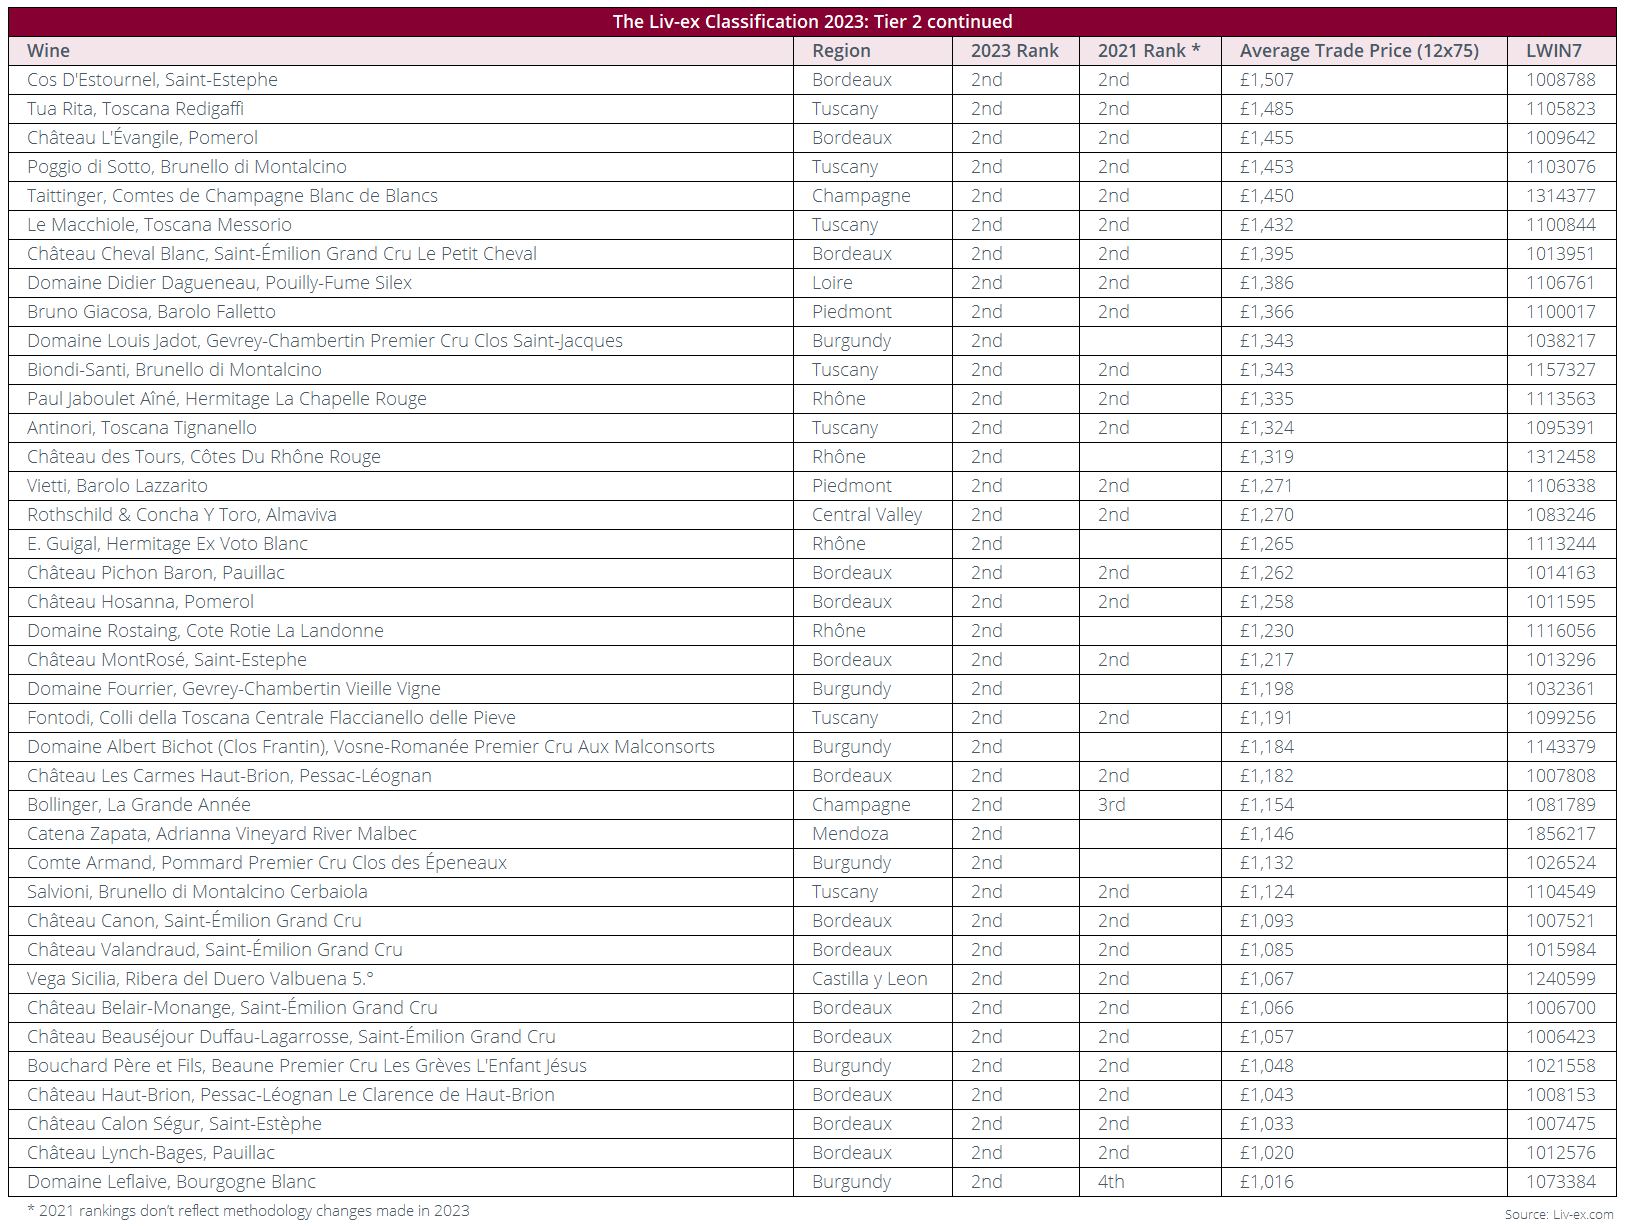This screenshot has width=1626, height=1226.
Task: Select 'Château Hosanna, Pomerol' wine name
Action: coord(140,602)
